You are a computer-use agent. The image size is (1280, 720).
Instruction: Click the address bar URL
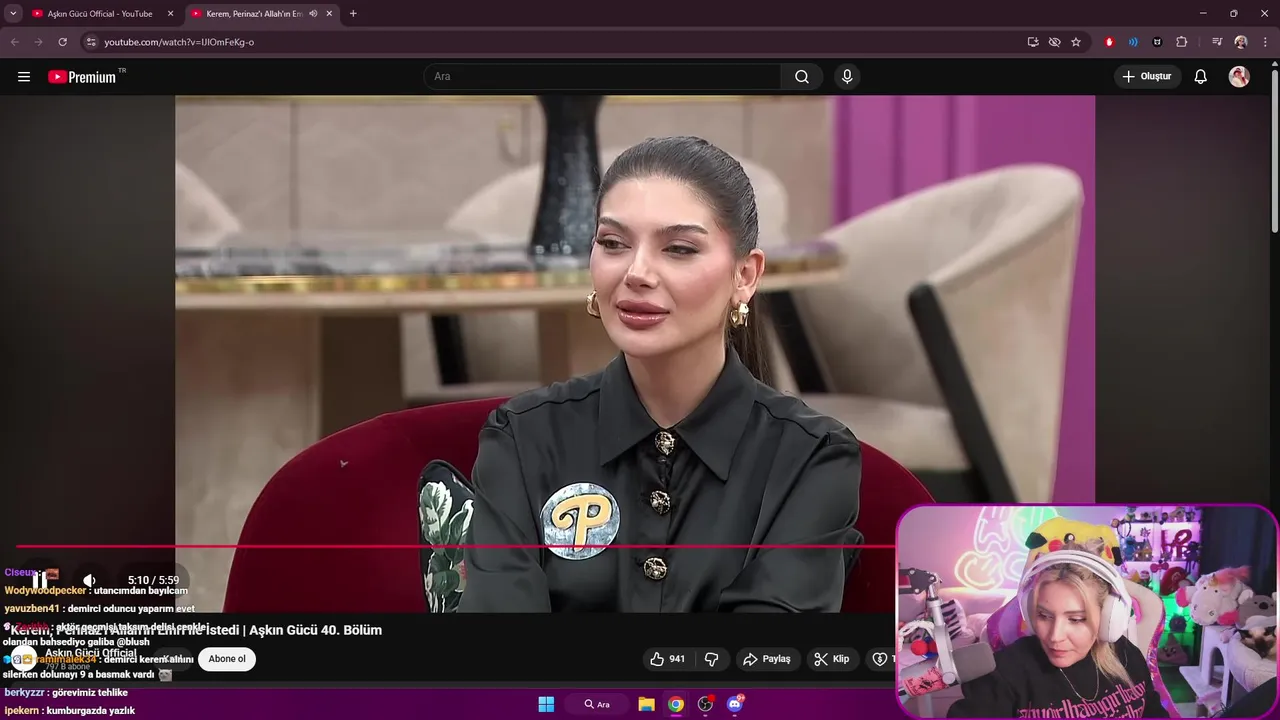click(179, 42)
